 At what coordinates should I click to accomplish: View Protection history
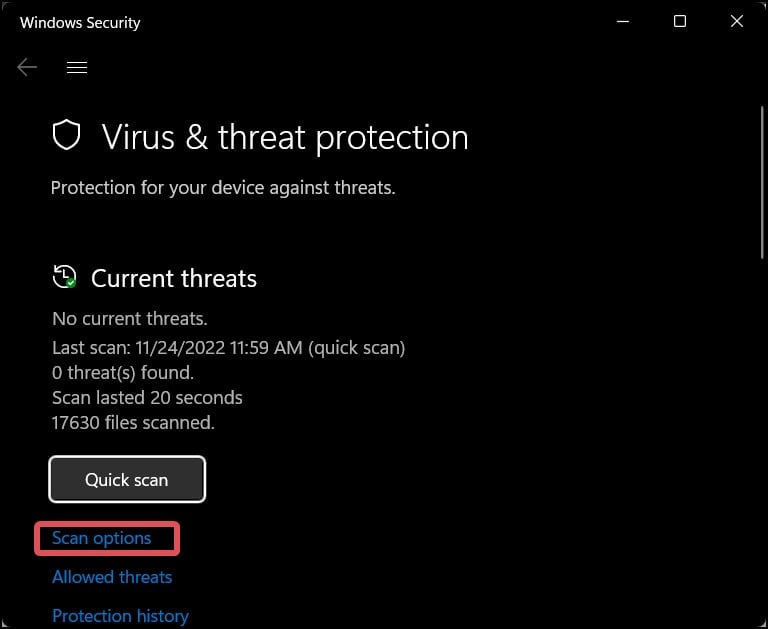tap(120, 616)
